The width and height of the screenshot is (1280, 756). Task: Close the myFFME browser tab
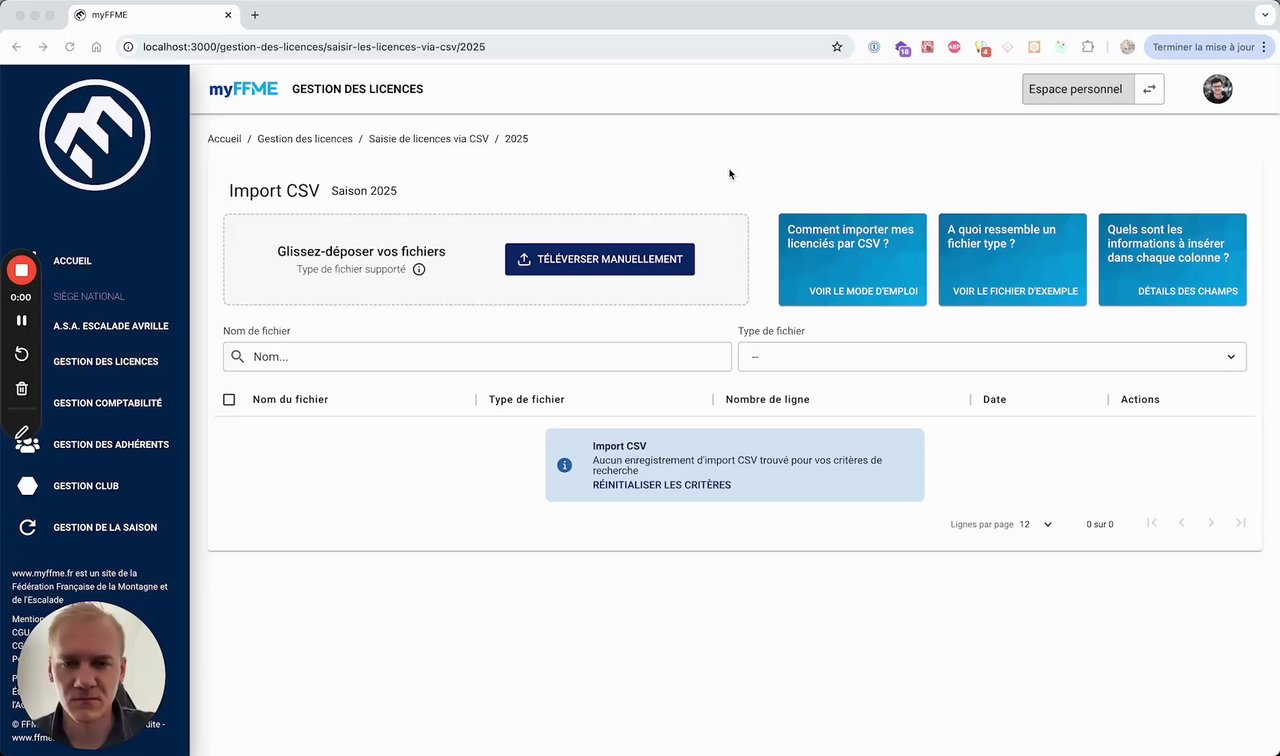tap(228, 15)
